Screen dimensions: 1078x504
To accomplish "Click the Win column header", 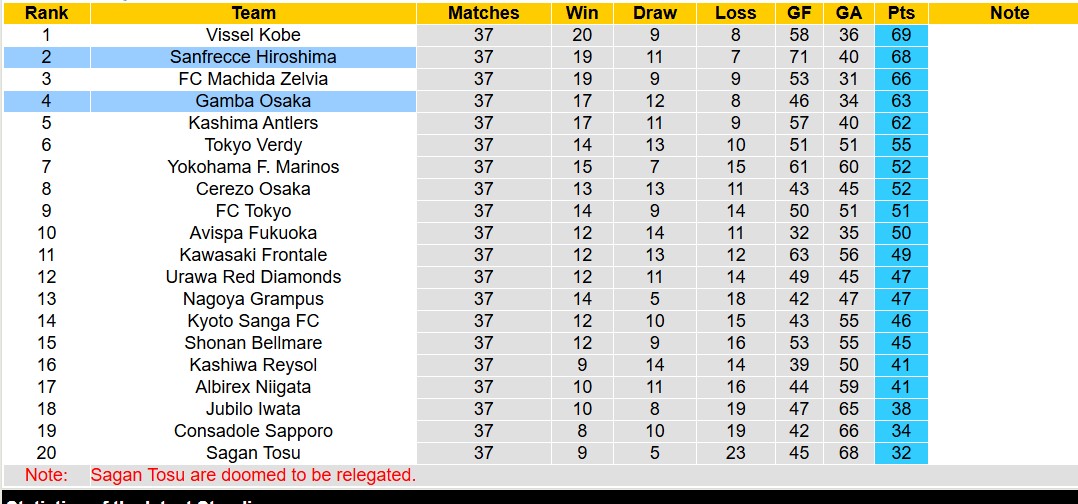I will tap(582, 13).
